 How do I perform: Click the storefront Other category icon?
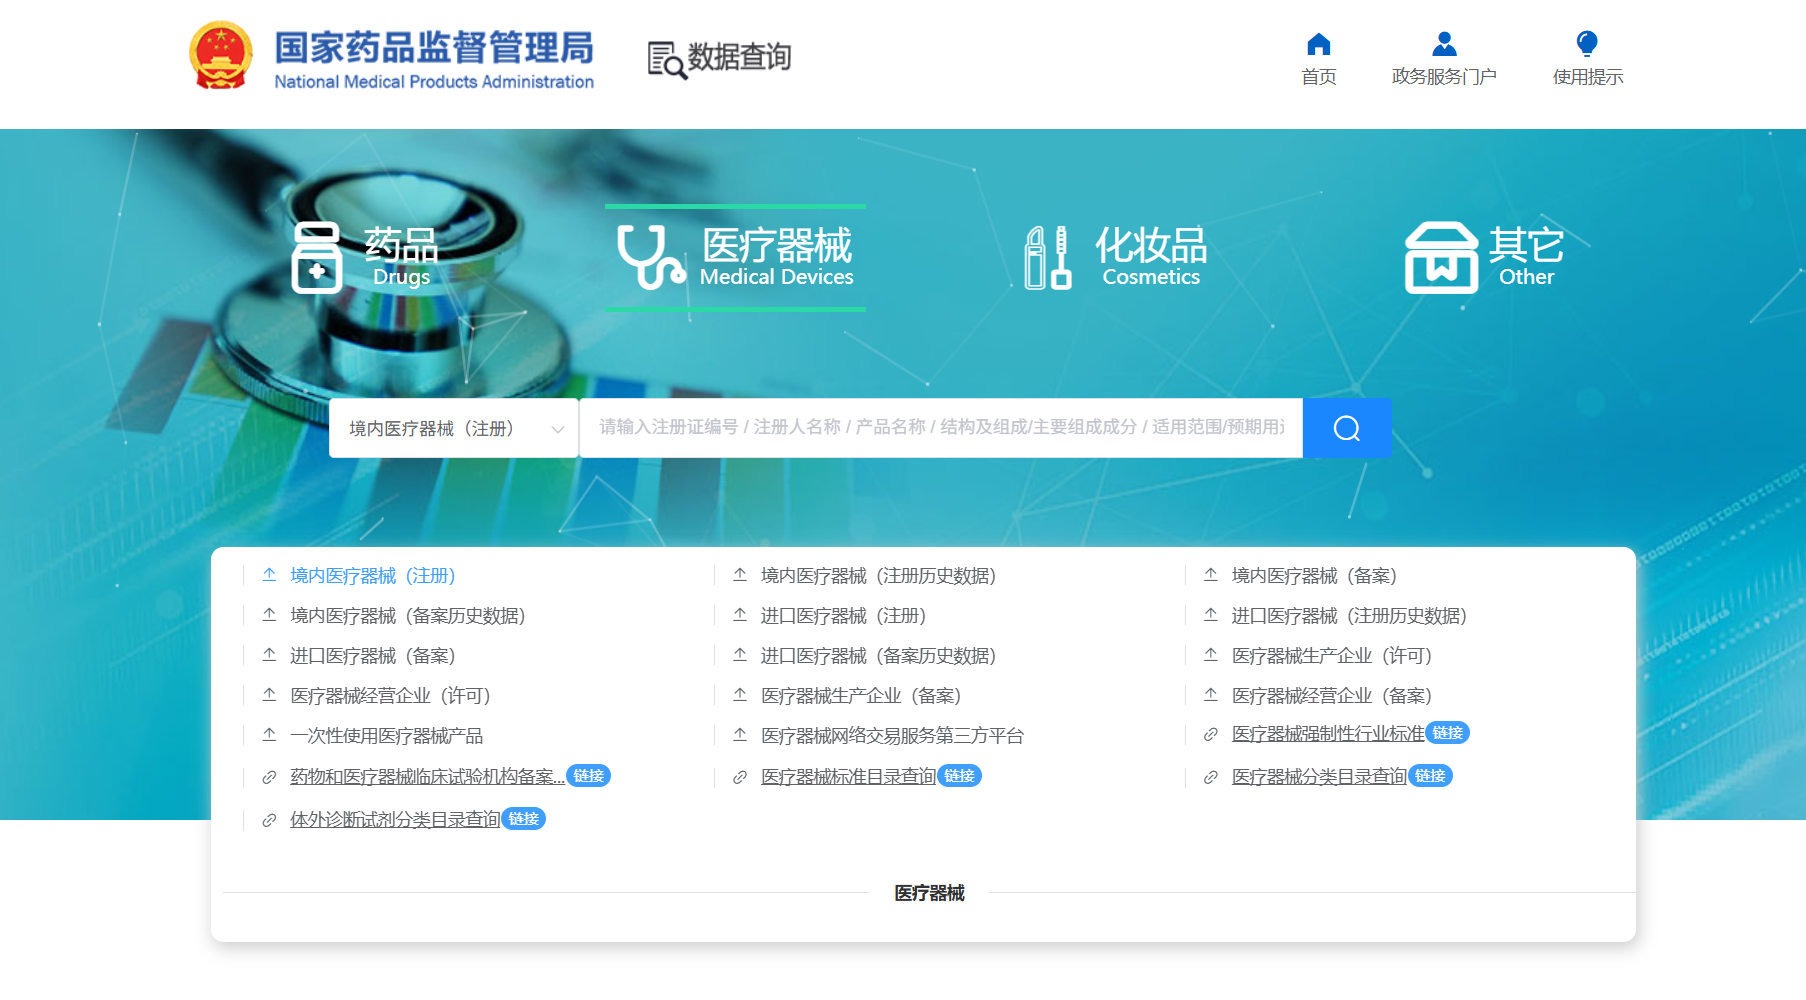(1440, 257)
